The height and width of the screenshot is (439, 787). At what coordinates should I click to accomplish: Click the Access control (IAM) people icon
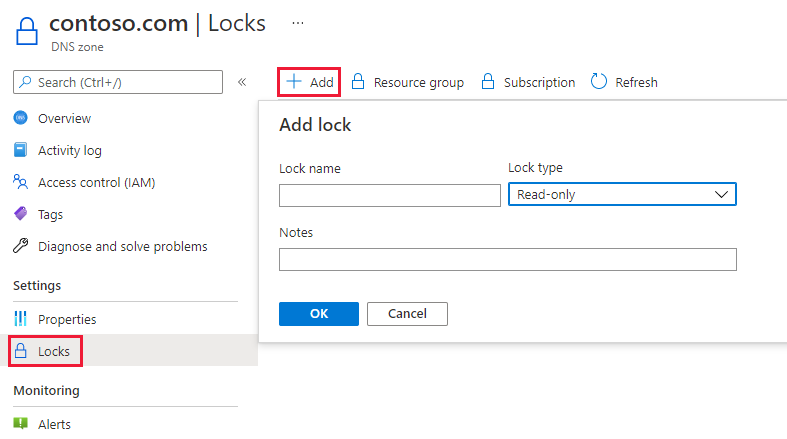[x=20, y=182]
